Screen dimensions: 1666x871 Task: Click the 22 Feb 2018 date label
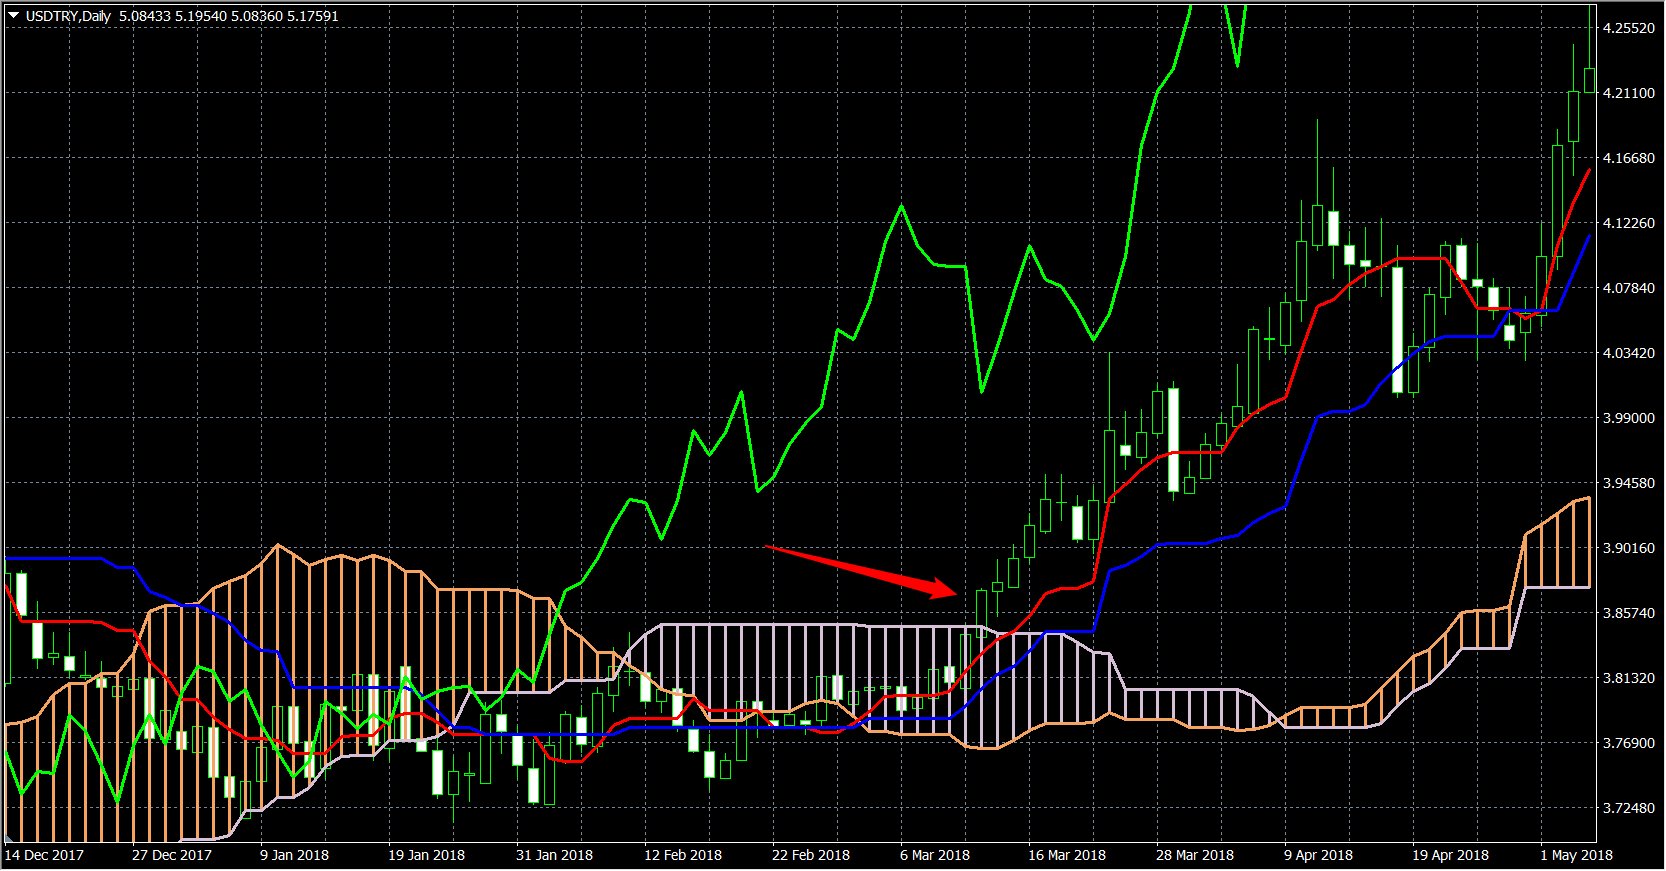[810, 855]
